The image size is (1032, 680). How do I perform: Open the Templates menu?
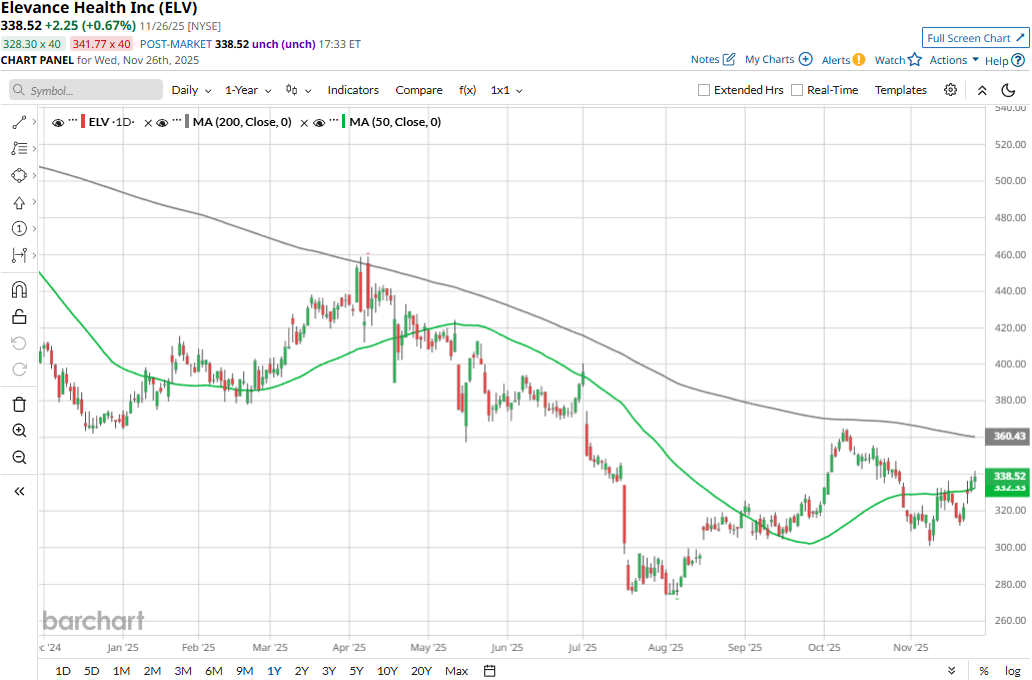900,90
